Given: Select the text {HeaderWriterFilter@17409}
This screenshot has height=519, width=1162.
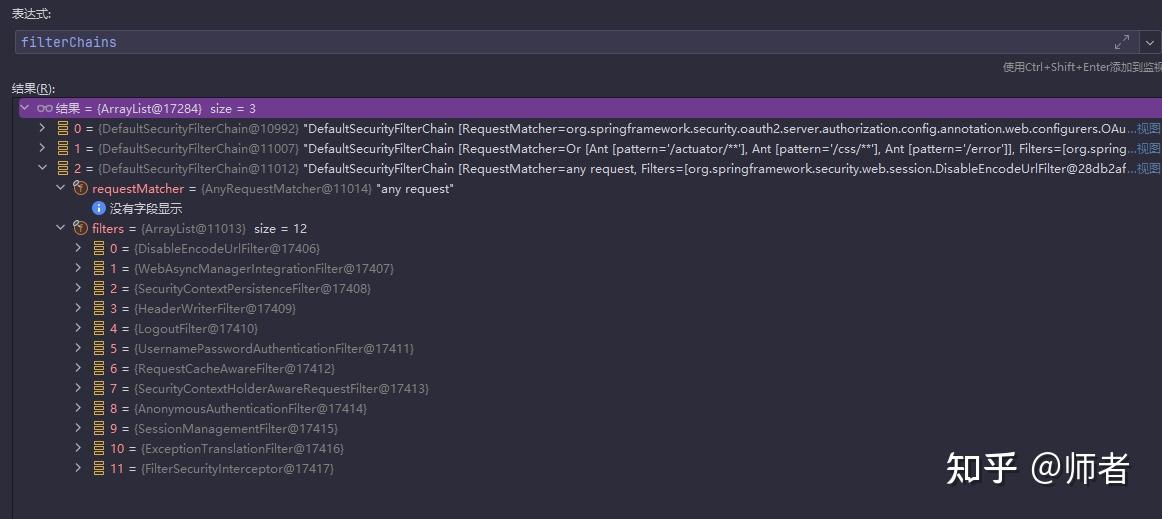Looking at the screenshot, I should click(214, 308).
